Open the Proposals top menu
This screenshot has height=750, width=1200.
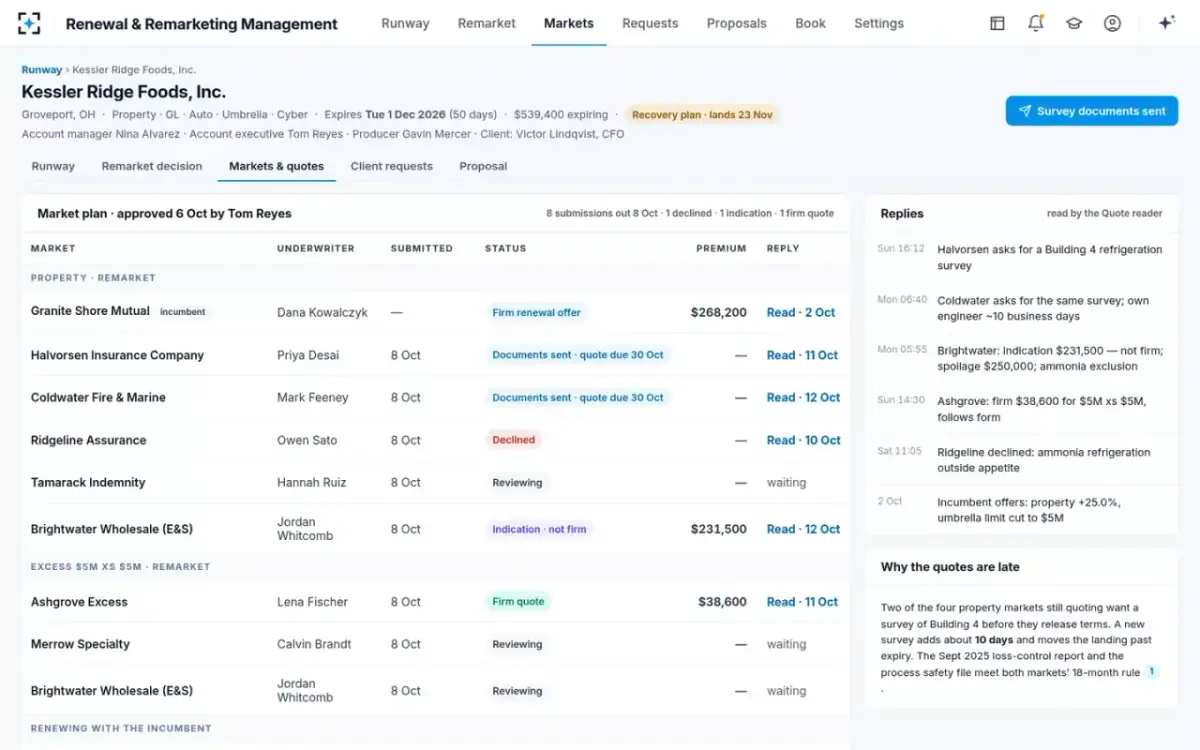[737, 23]
